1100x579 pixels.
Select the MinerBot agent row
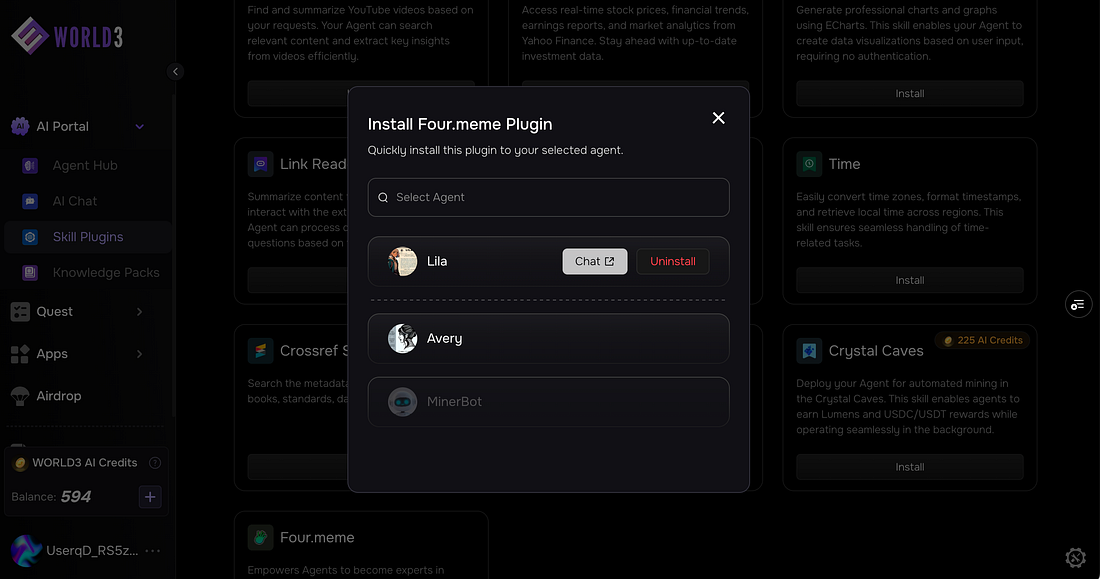coord(548,401)
